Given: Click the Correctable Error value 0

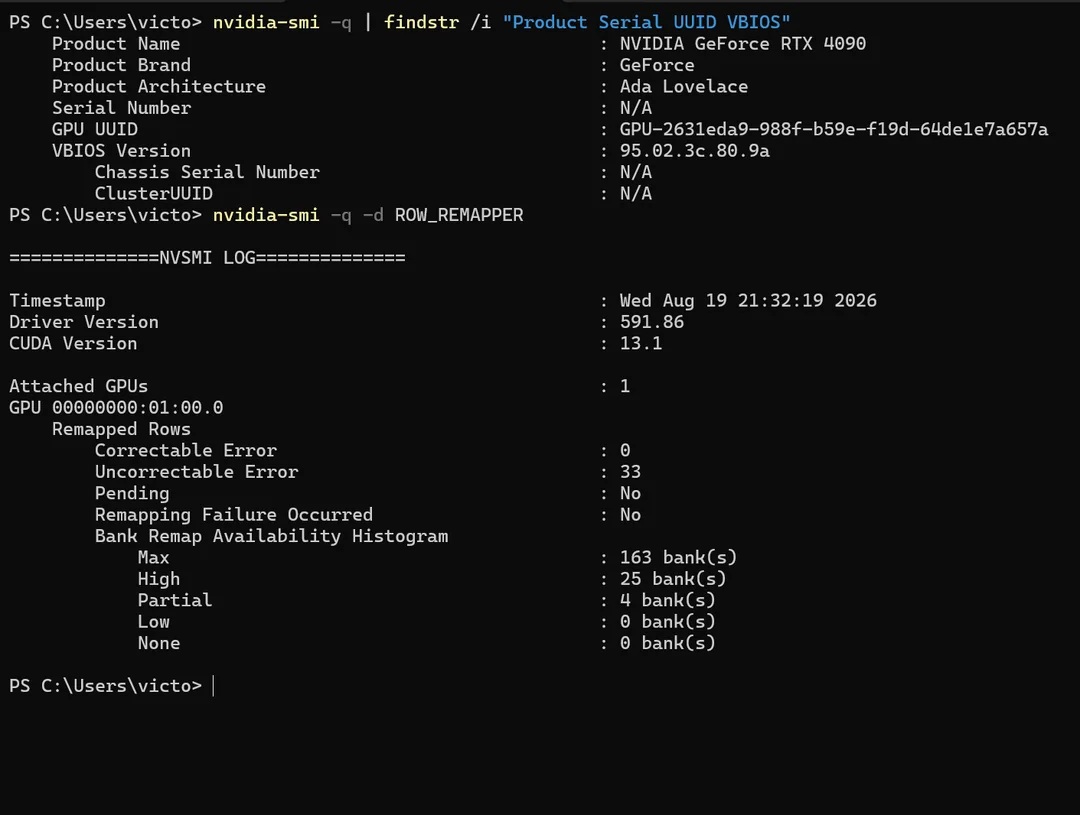Looking at the screenshot, I should (x=625, y=451).
